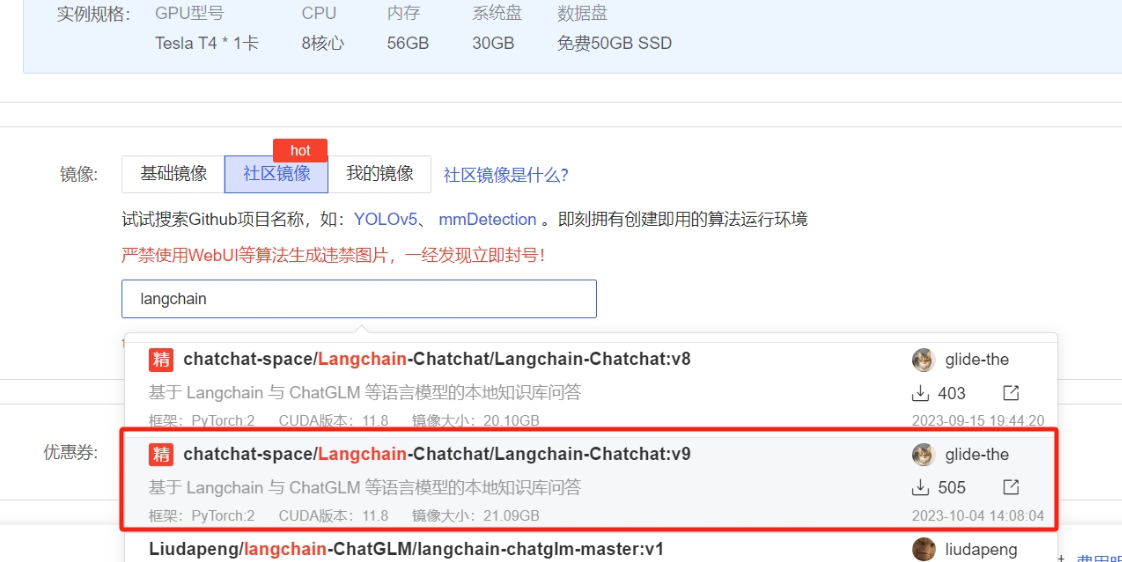The width and height of the screenshot is (1122, 562).
Task: Select the 基础镜像 tab
Action: (x=173, y=174)
